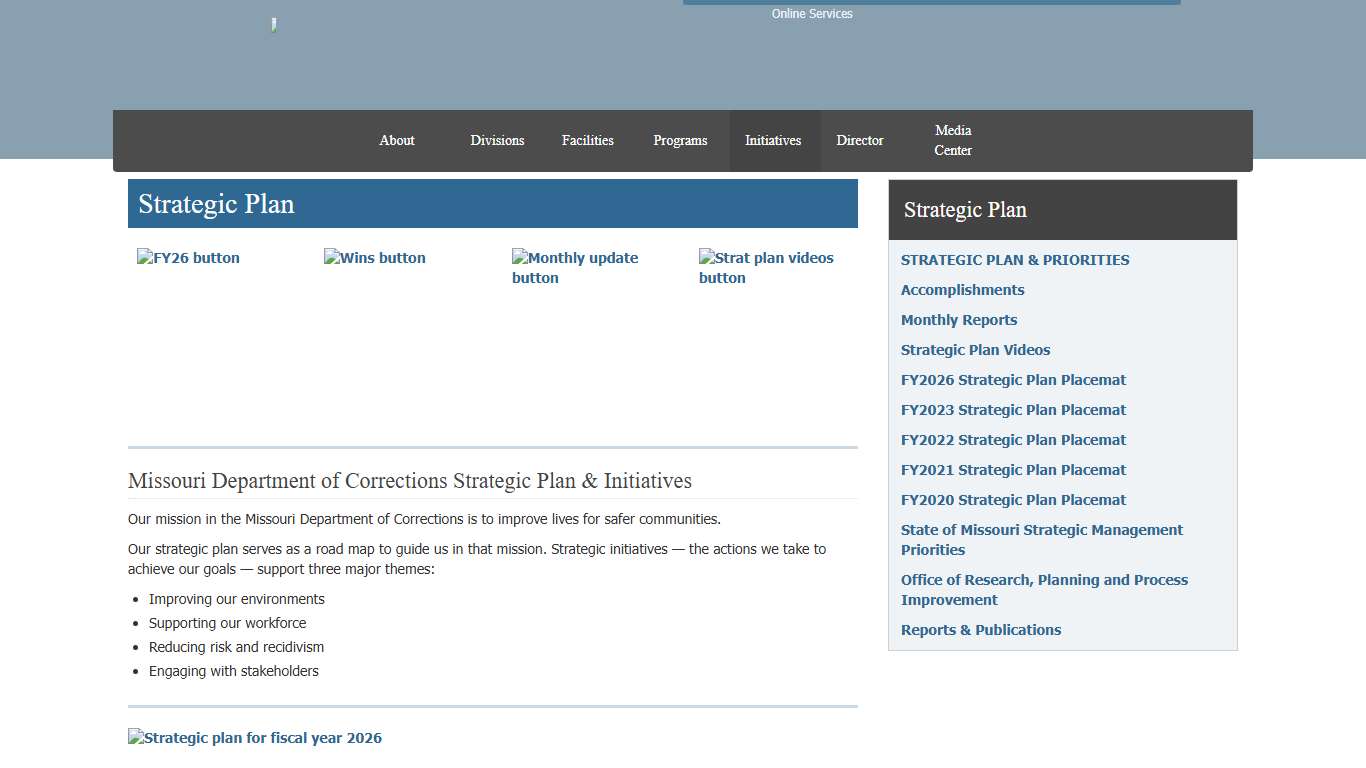Click the Strategic Plan page banner heading
1366x768 pixels.
216,203
